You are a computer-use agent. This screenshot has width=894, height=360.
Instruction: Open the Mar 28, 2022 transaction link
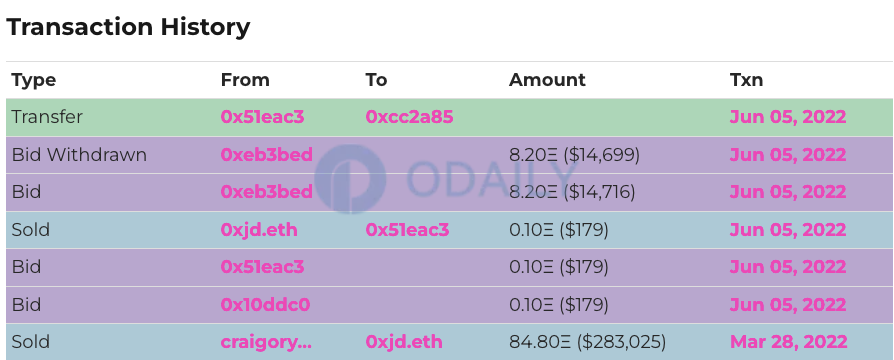(789, 342)
